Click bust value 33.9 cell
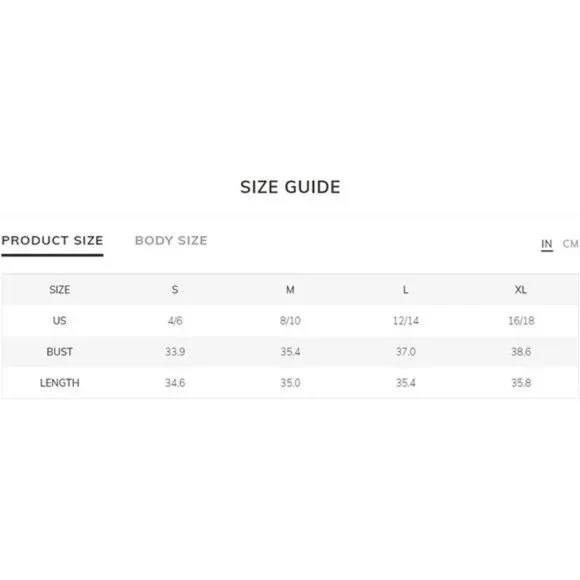 point(175,352)
